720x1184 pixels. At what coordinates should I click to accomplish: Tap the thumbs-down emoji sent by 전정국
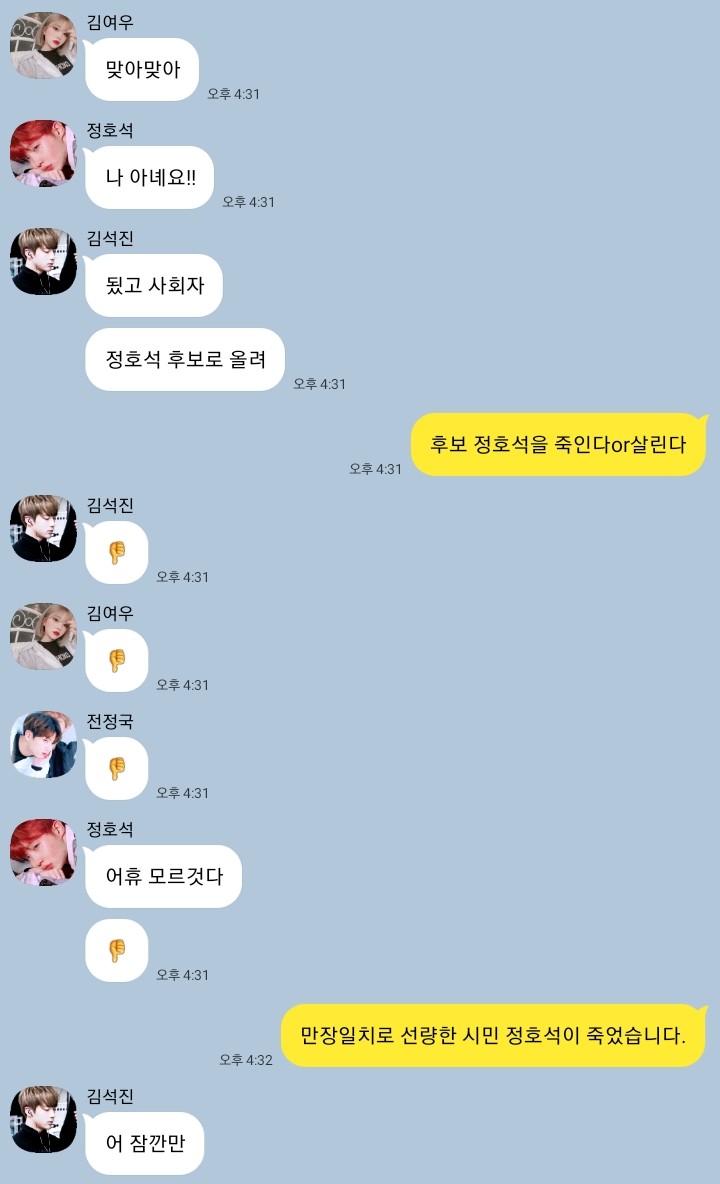(116, 769)
